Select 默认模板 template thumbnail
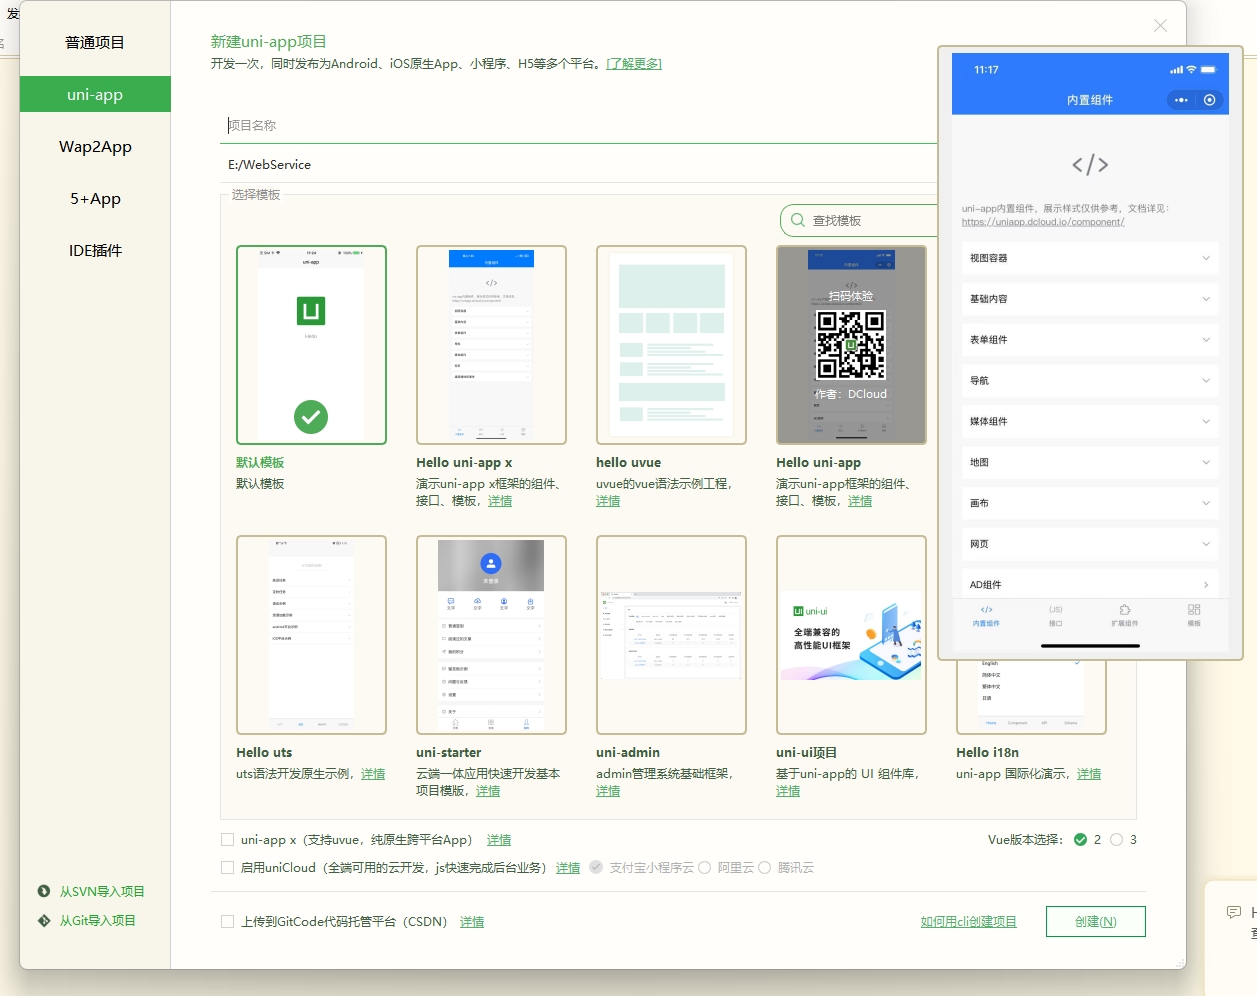The image size is (1257, 996). tap(311, 345)
